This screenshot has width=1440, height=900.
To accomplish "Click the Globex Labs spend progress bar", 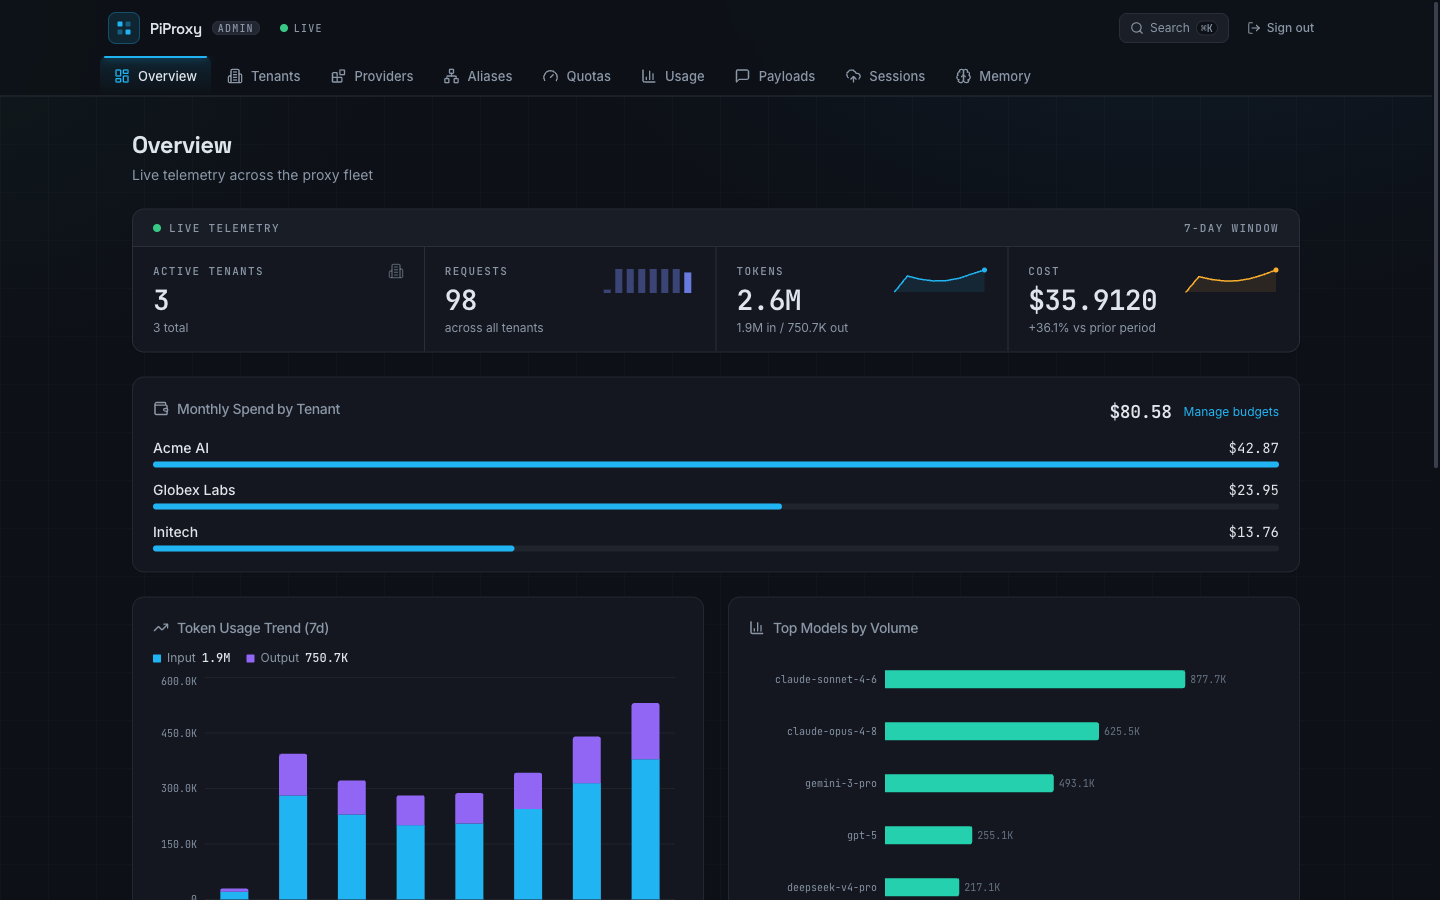I will click(x=716, y=507).
